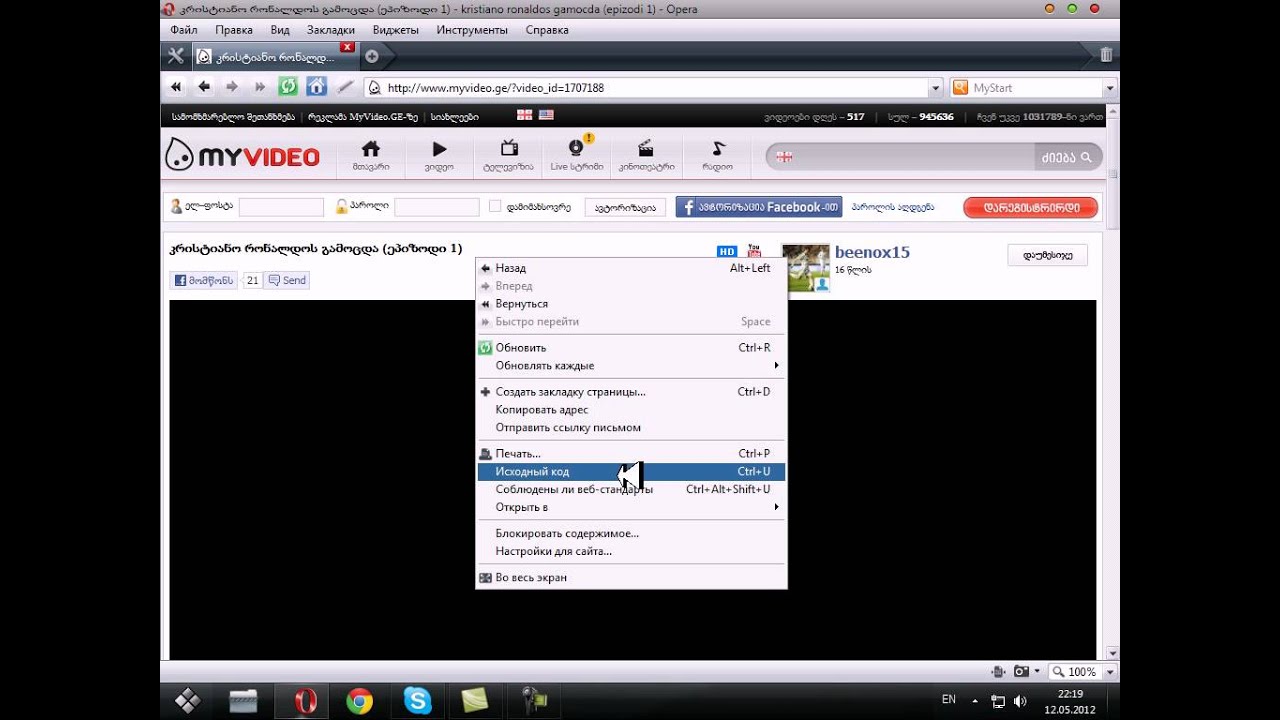Switch language with the Georgian flag

point(524,115)
